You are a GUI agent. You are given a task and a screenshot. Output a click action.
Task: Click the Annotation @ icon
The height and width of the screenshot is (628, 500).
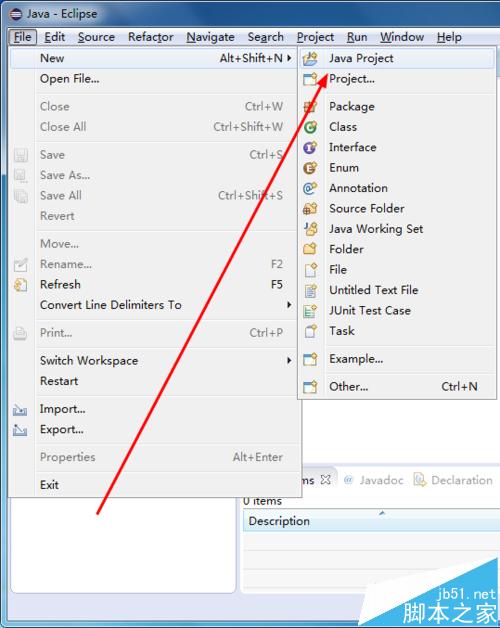(310, 189)
